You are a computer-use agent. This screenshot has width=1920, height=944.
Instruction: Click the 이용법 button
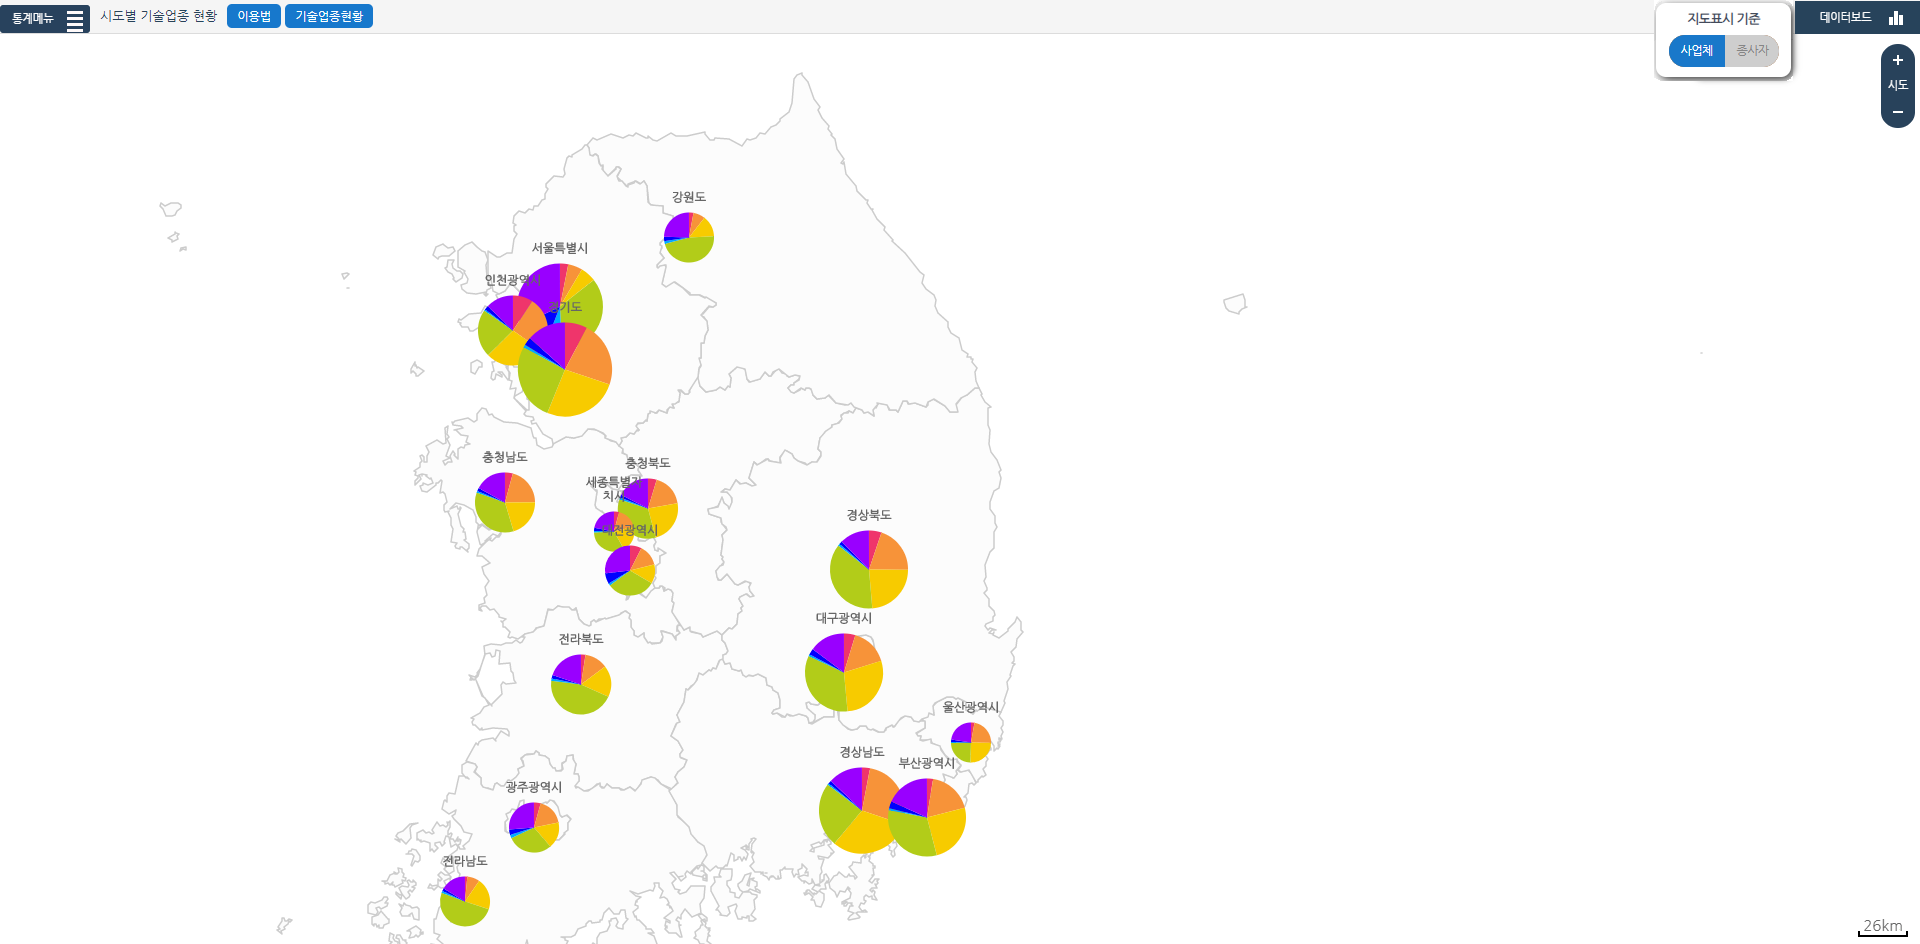pos(254,17)
